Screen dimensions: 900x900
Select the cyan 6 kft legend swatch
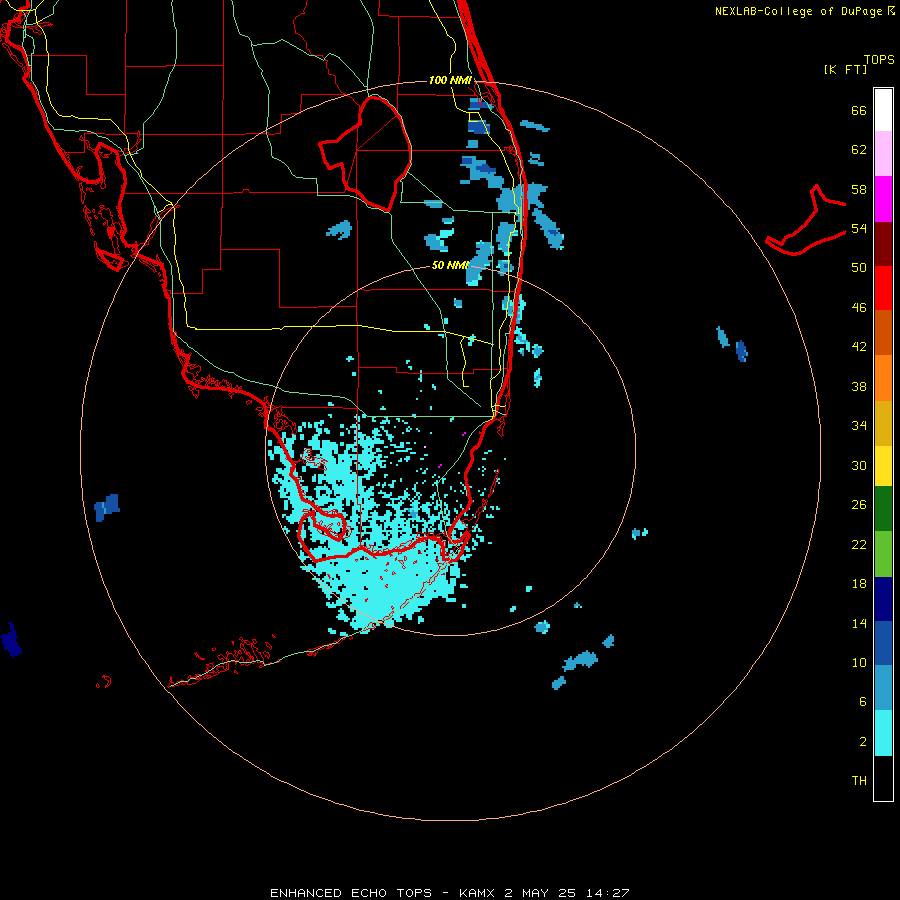click(883, 733)
